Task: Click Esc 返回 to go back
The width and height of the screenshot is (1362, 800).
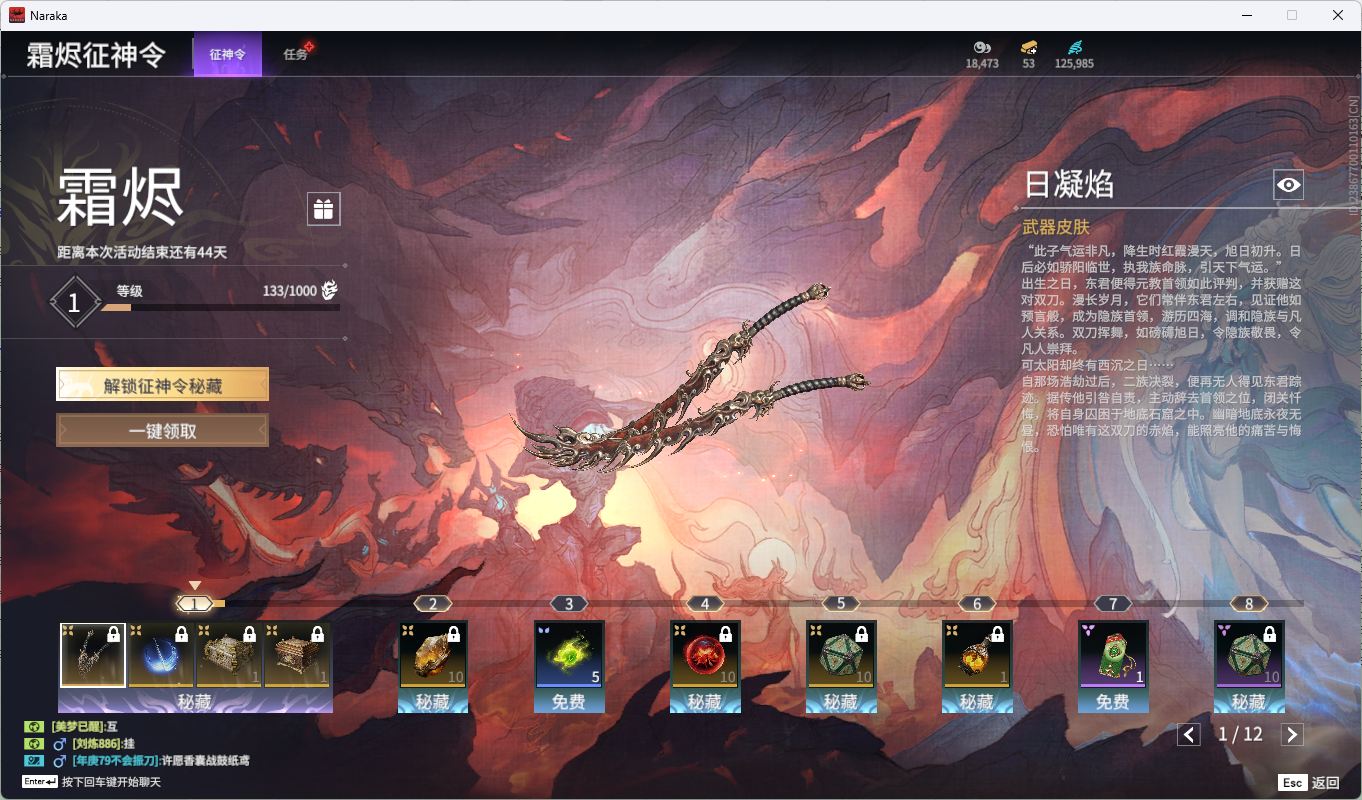Action: coord(1309,783)
